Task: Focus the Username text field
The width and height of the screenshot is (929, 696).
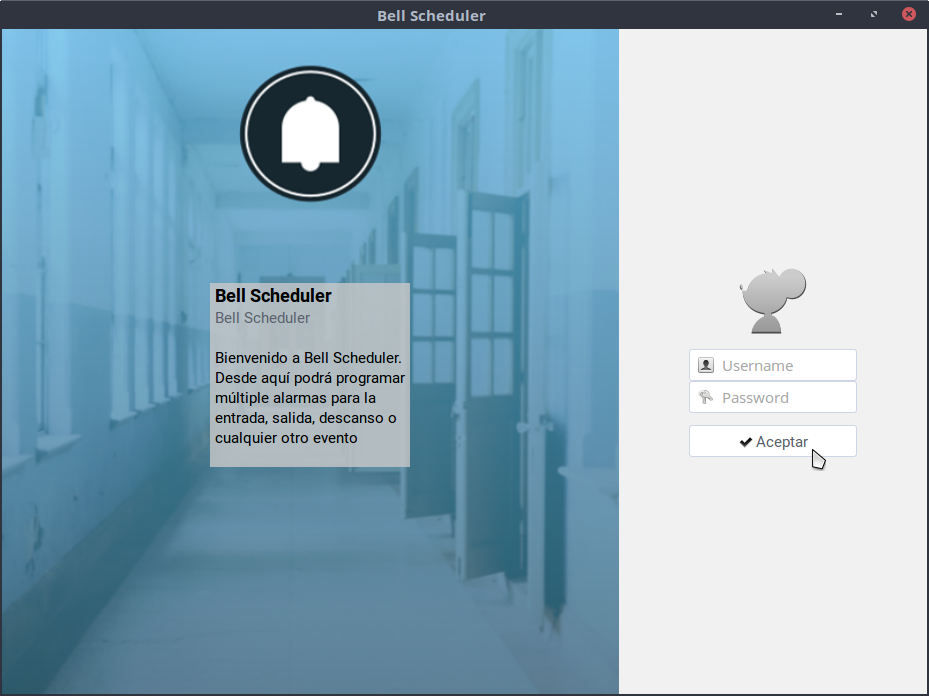Action: click(x=785, y=365)
